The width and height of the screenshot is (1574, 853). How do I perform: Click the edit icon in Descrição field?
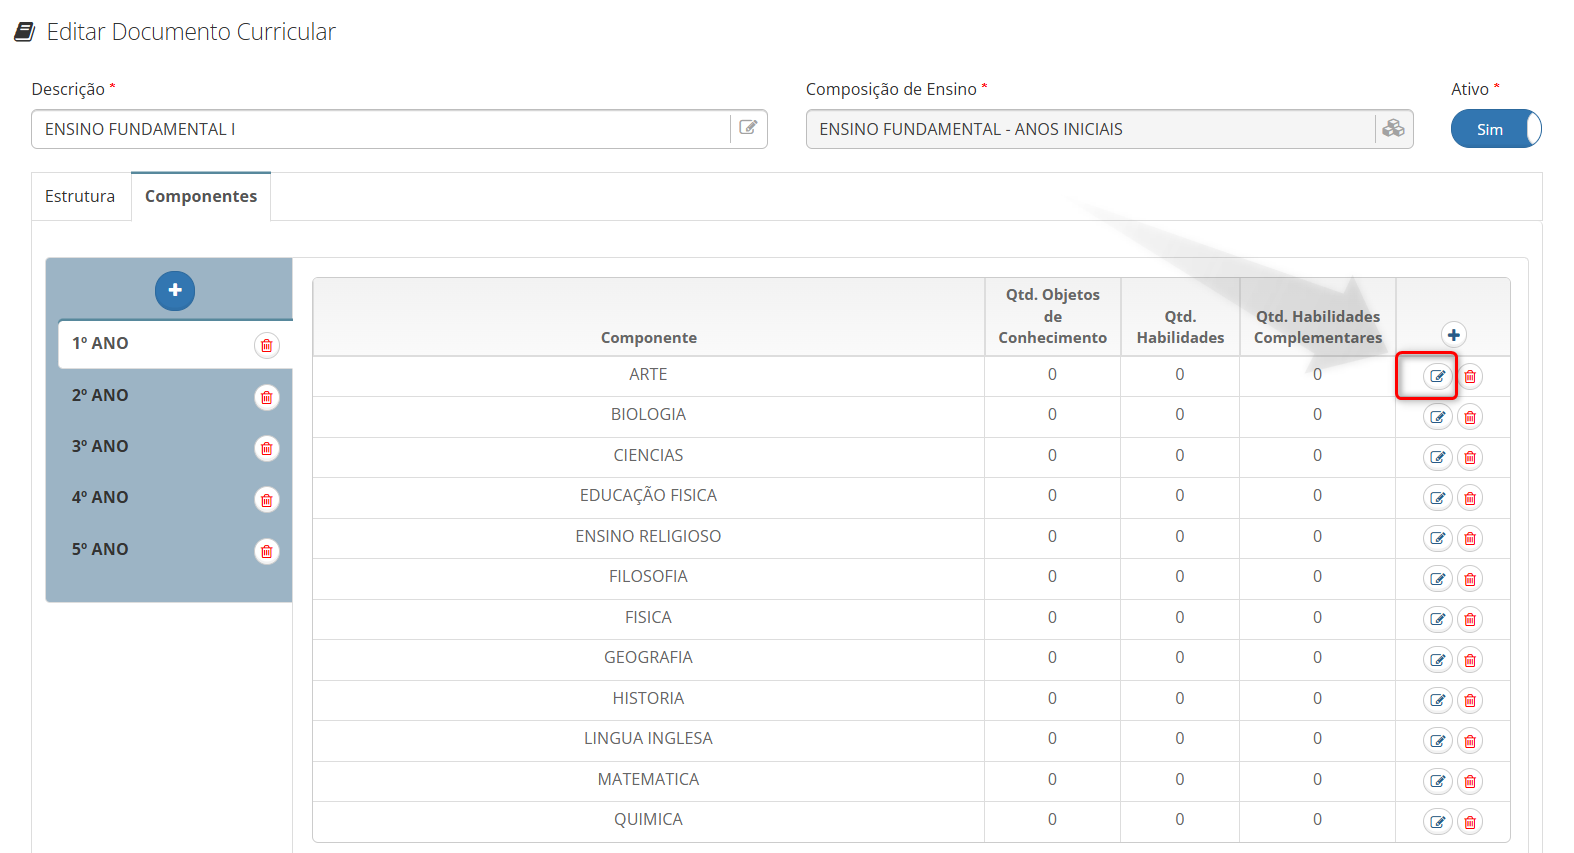pos(748,128)
